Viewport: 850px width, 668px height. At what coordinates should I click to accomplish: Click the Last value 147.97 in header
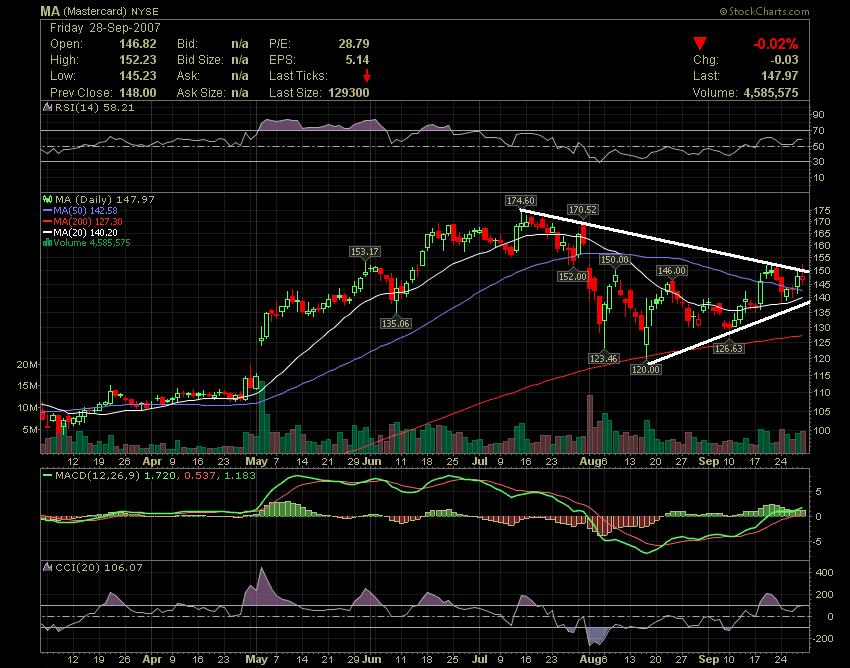tap(780, 76)
